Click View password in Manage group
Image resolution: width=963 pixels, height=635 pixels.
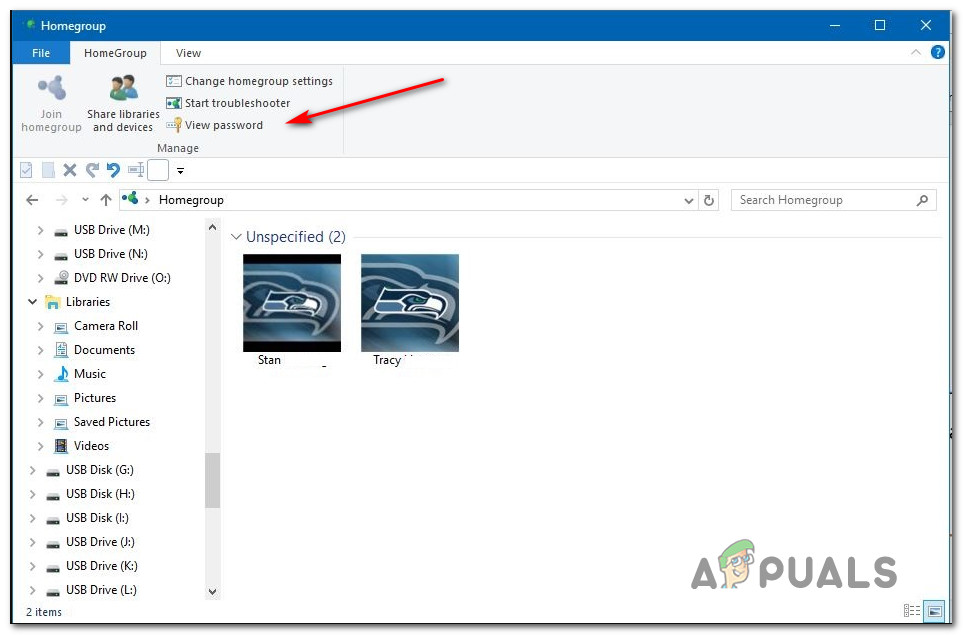coord(214,125)
